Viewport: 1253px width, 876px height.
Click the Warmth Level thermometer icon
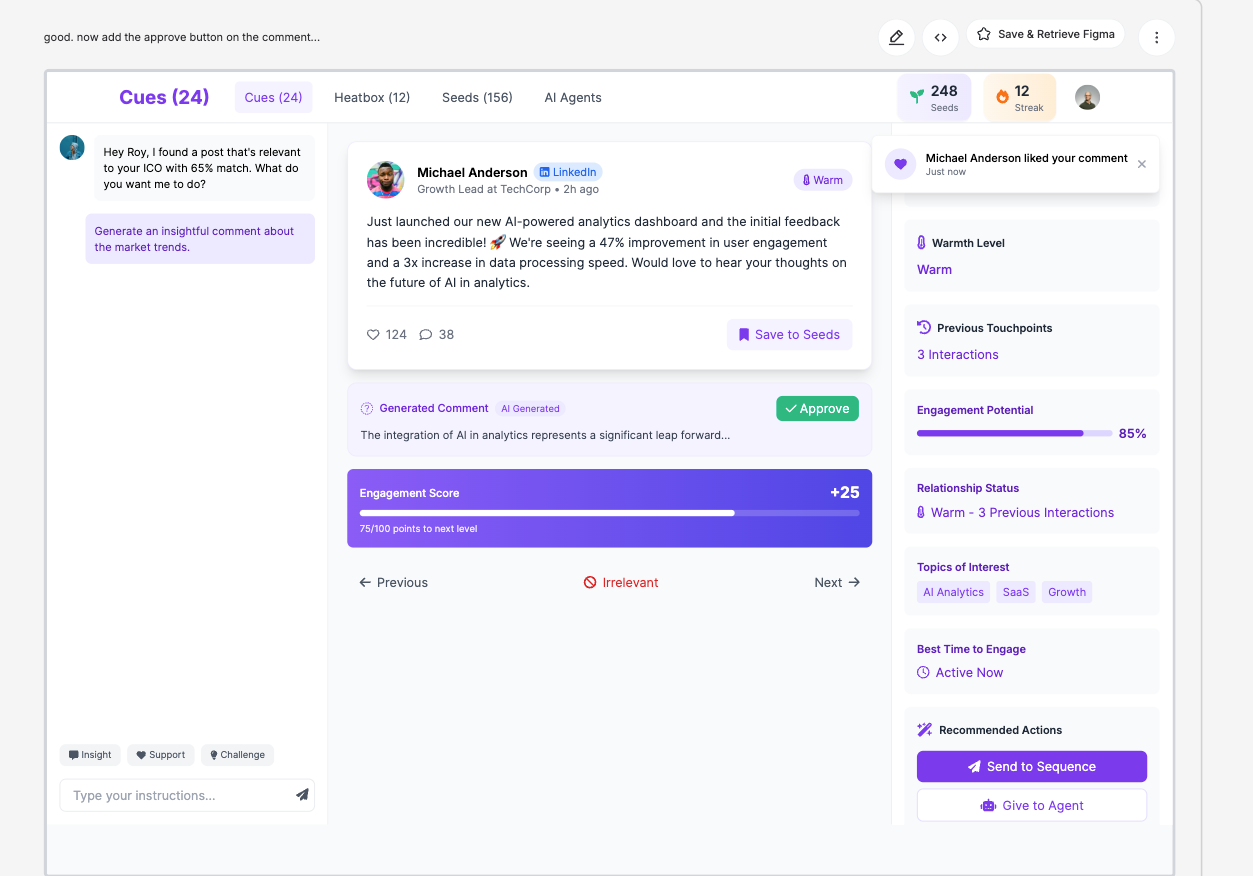click(x=921, y=243)
